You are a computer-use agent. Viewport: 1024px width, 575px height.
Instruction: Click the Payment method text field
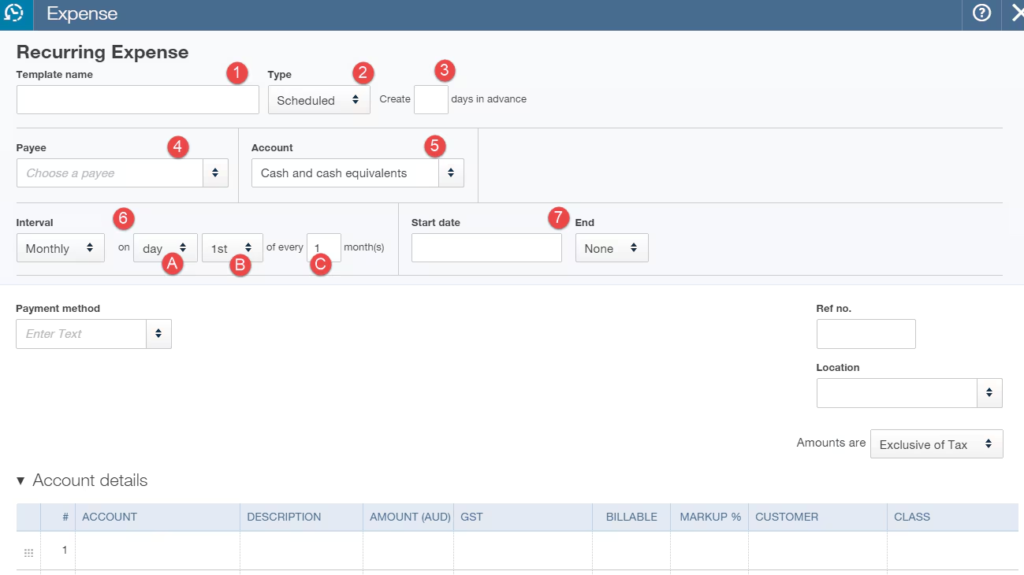click(x=81, y=334)
